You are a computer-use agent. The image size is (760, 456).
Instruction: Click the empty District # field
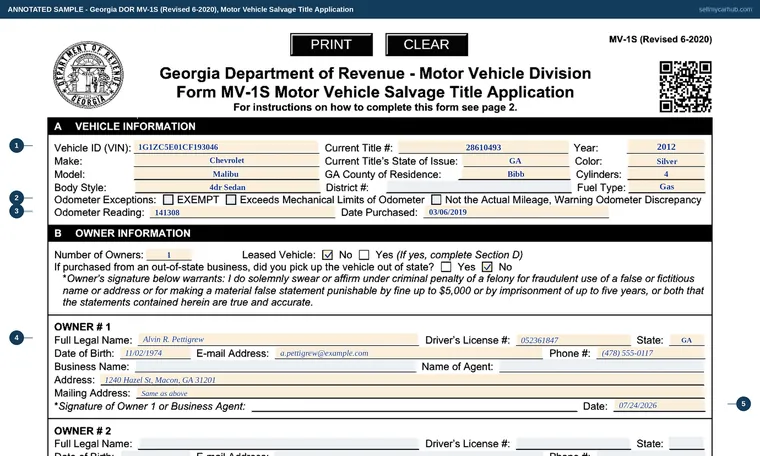(478, 187)
